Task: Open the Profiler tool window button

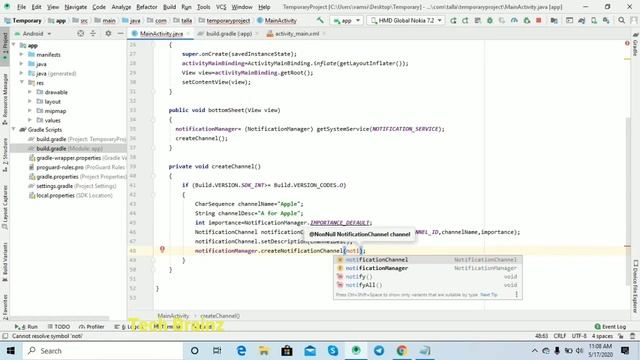Action: pos(91,327)
